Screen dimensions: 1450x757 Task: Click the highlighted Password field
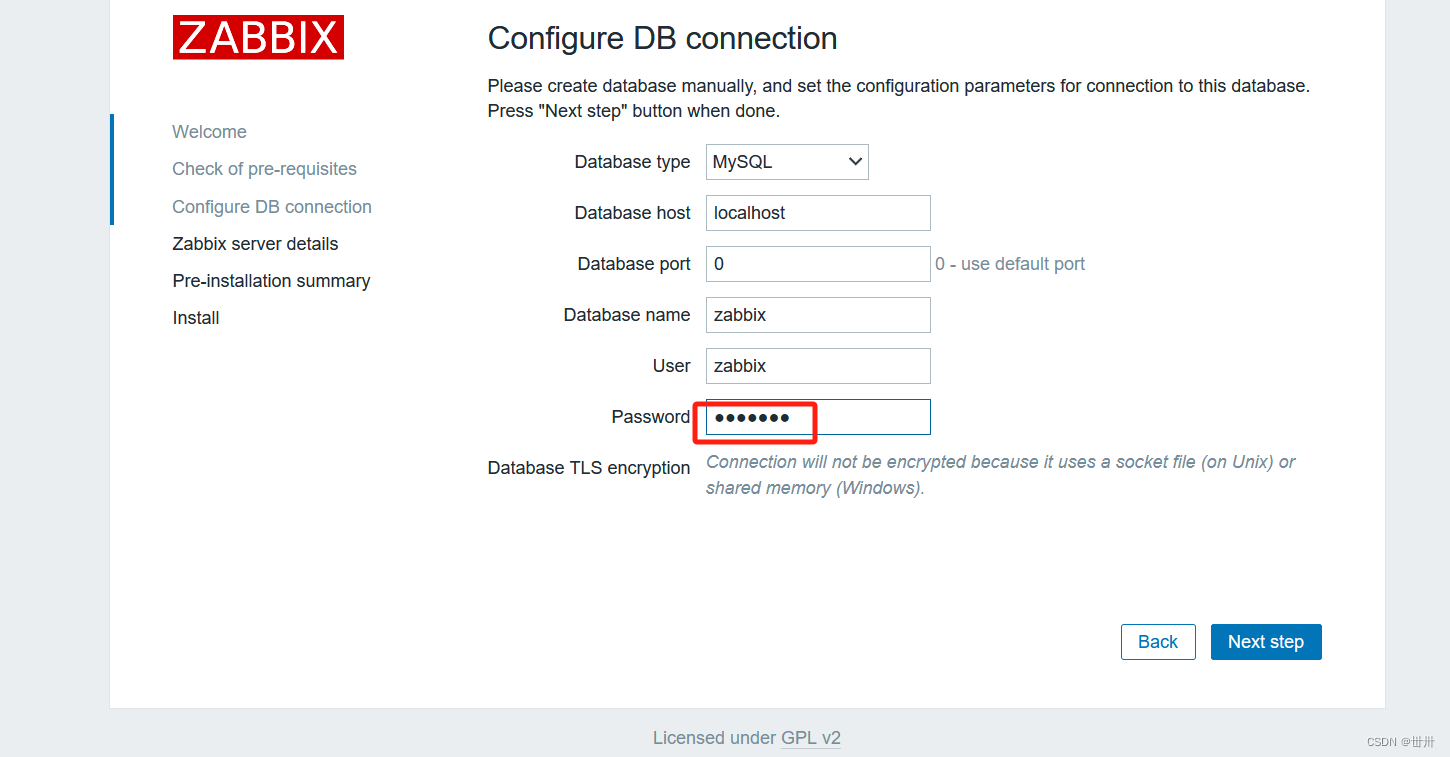click(x=817, y=416)
